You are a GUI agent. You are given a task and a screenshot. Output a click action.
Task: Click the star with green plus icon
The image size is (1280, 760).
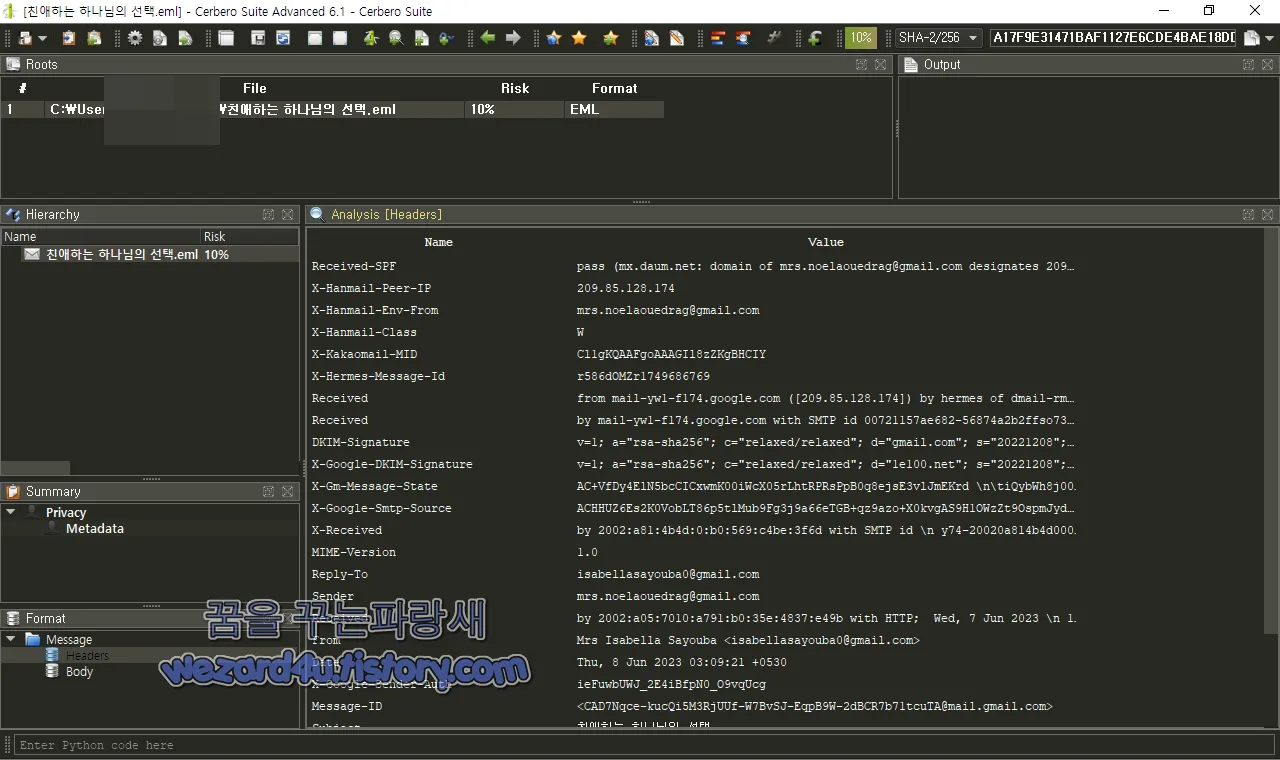(x=610, y=38)
